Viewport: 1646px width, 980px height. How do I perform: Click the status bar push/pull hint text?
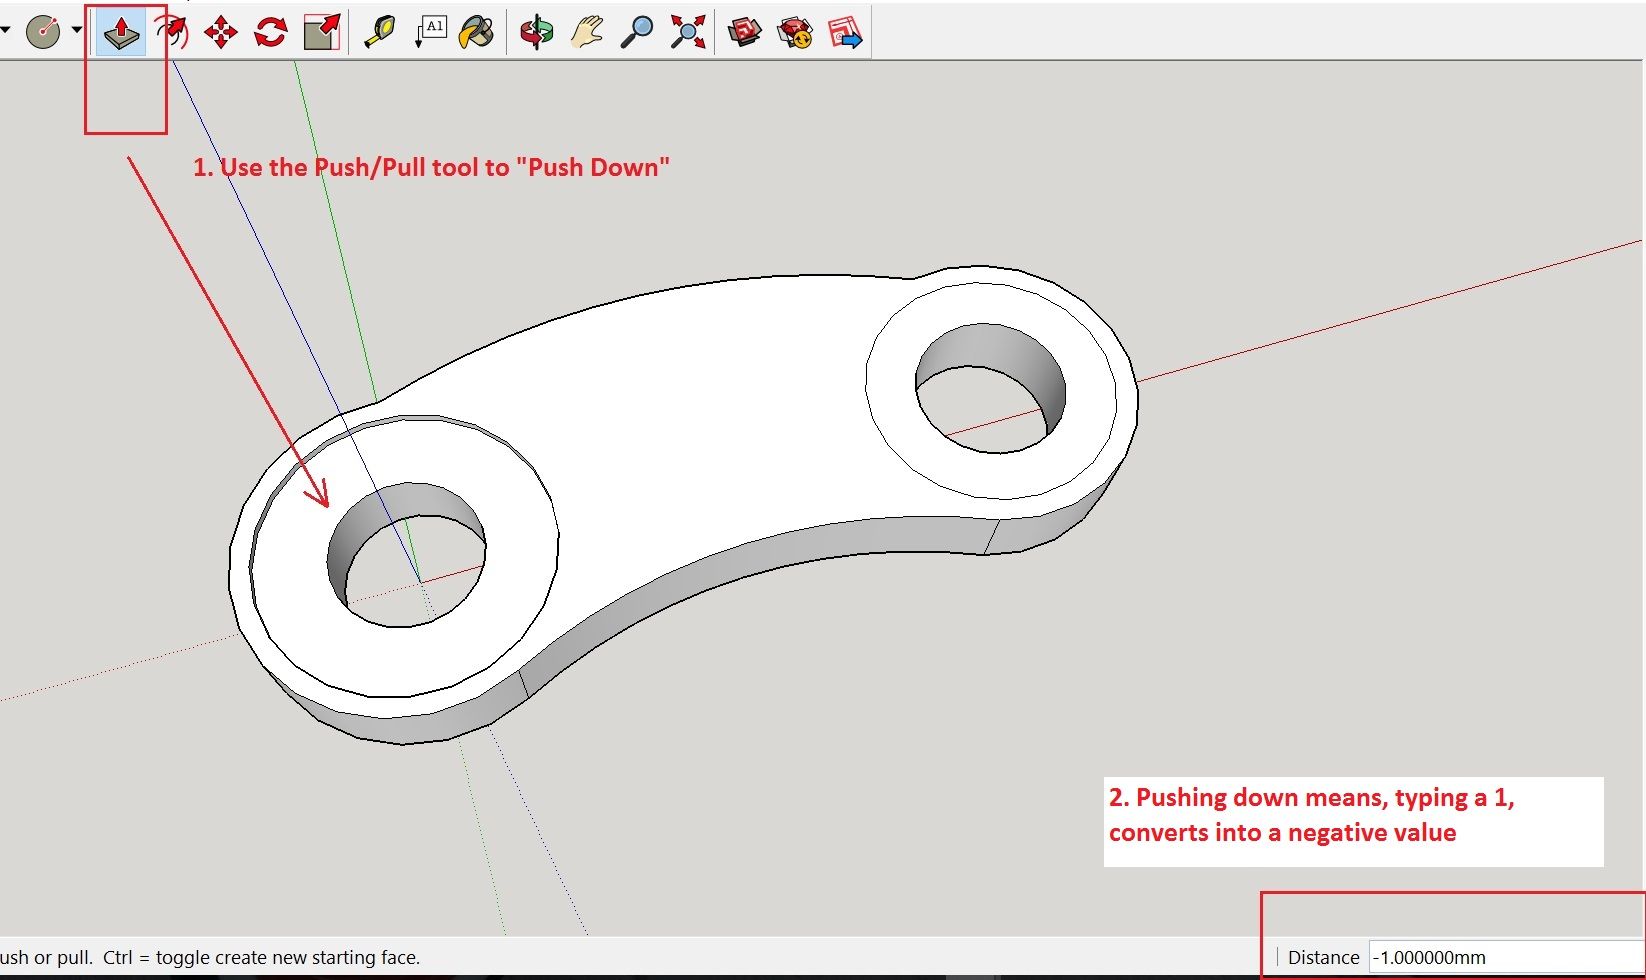tap(210, 957)
